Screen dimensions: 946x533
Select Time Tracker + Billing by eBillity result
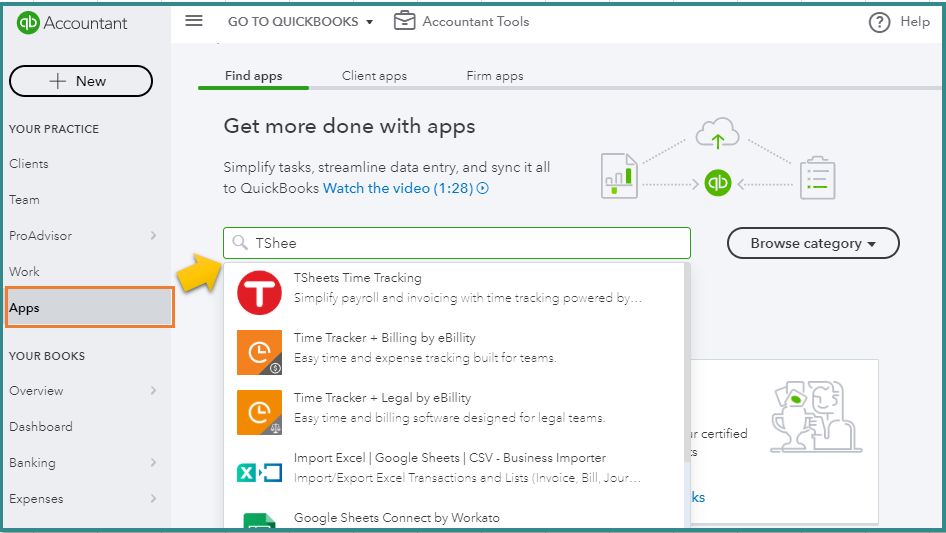click(x=456, y=353)
